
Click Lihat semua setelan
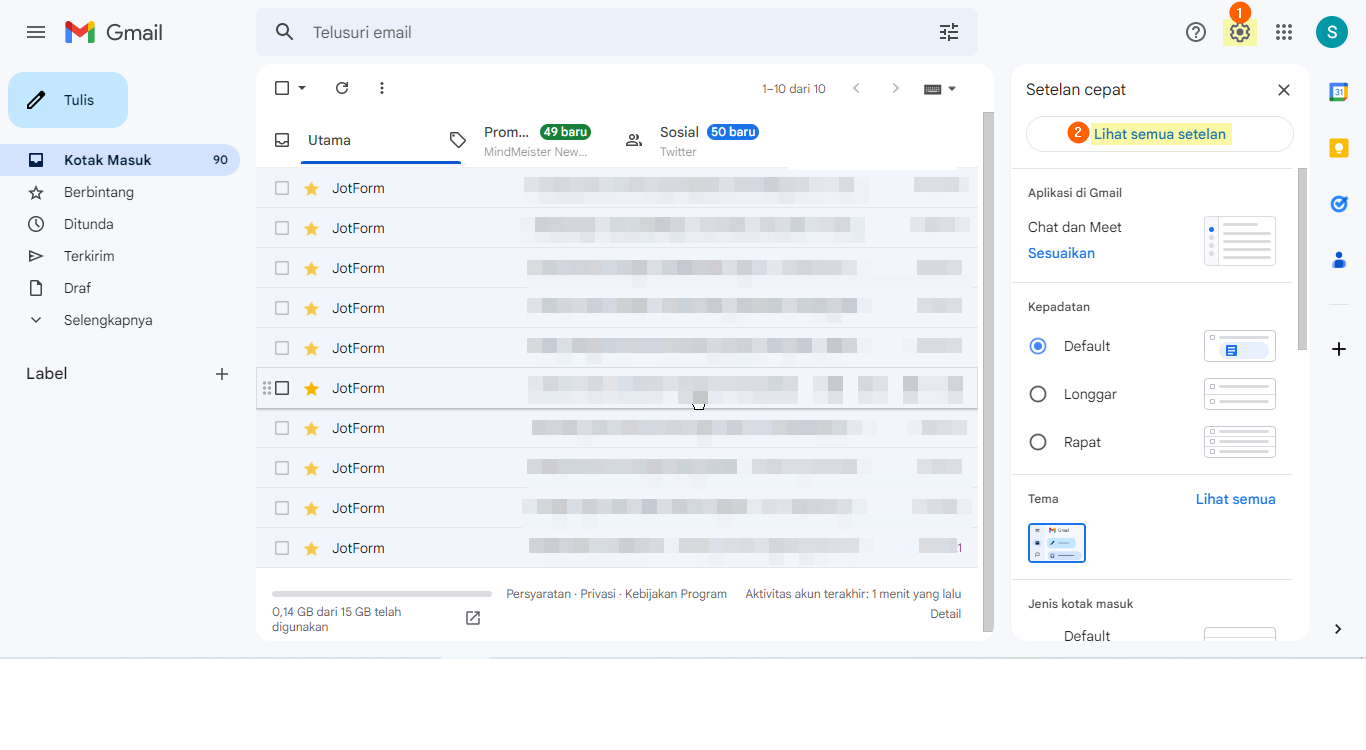[1160, 134]
